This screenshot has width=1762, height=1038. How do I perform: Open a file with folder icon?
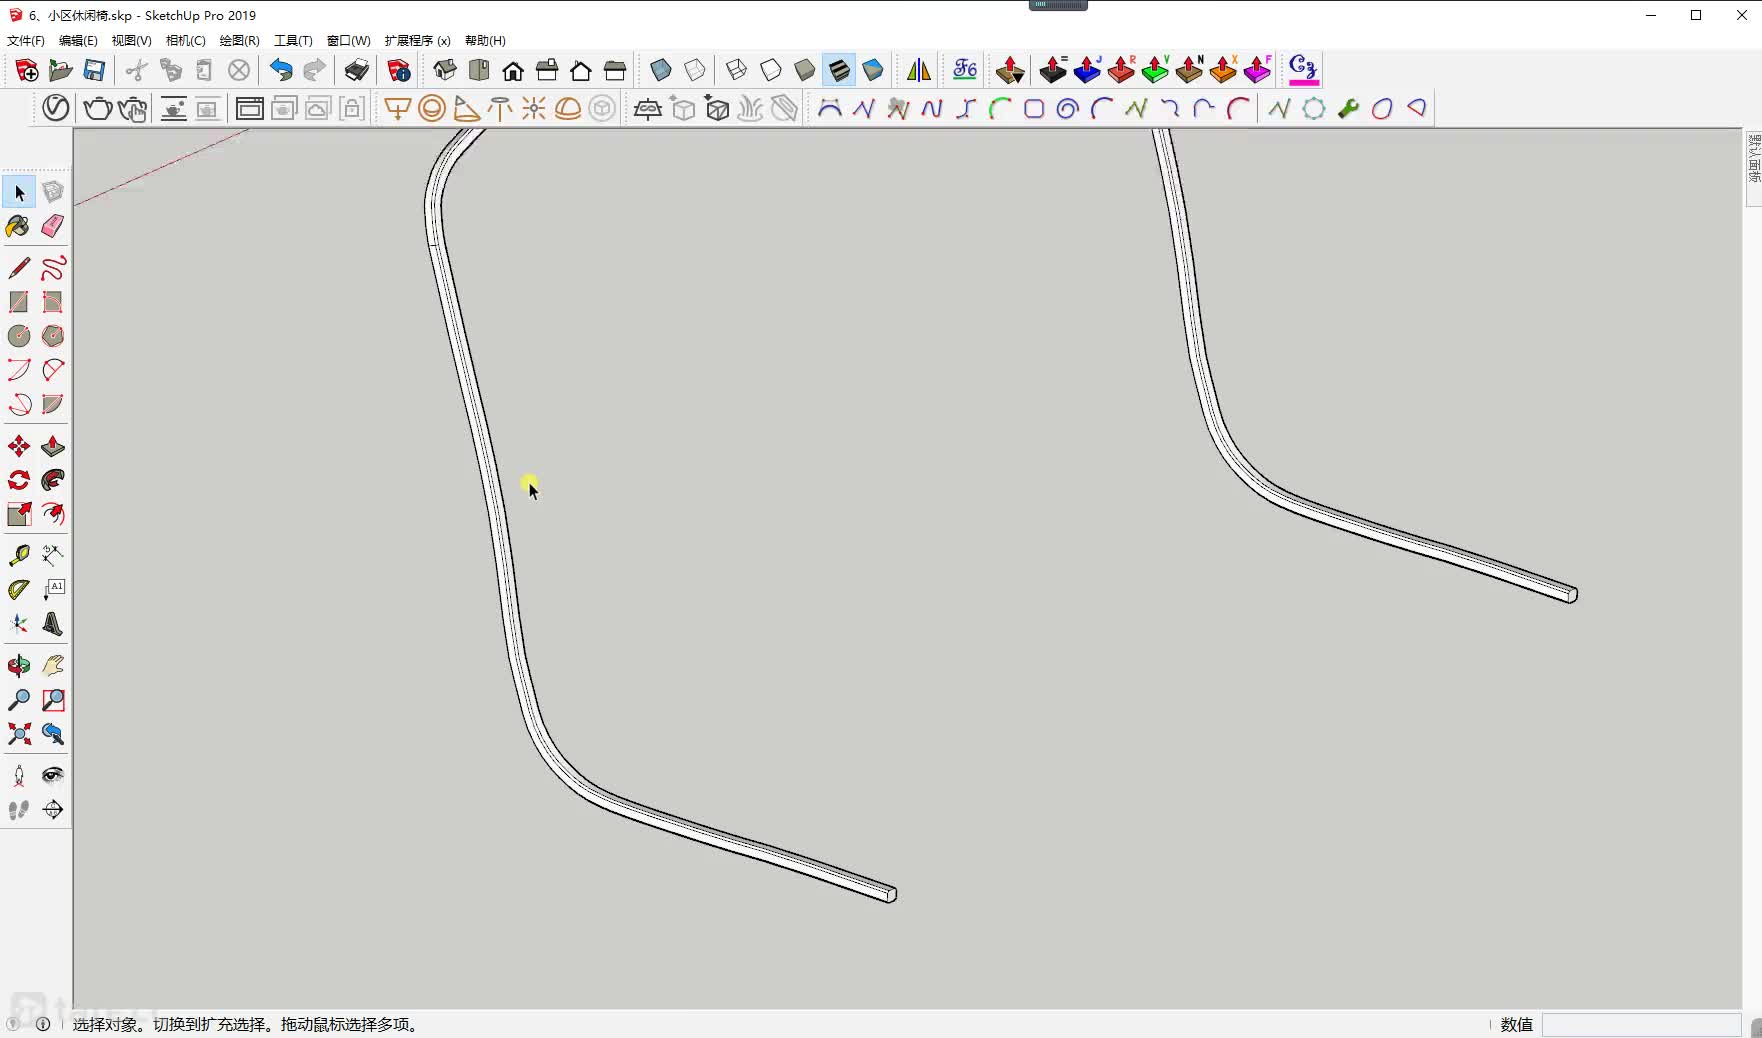60,70
